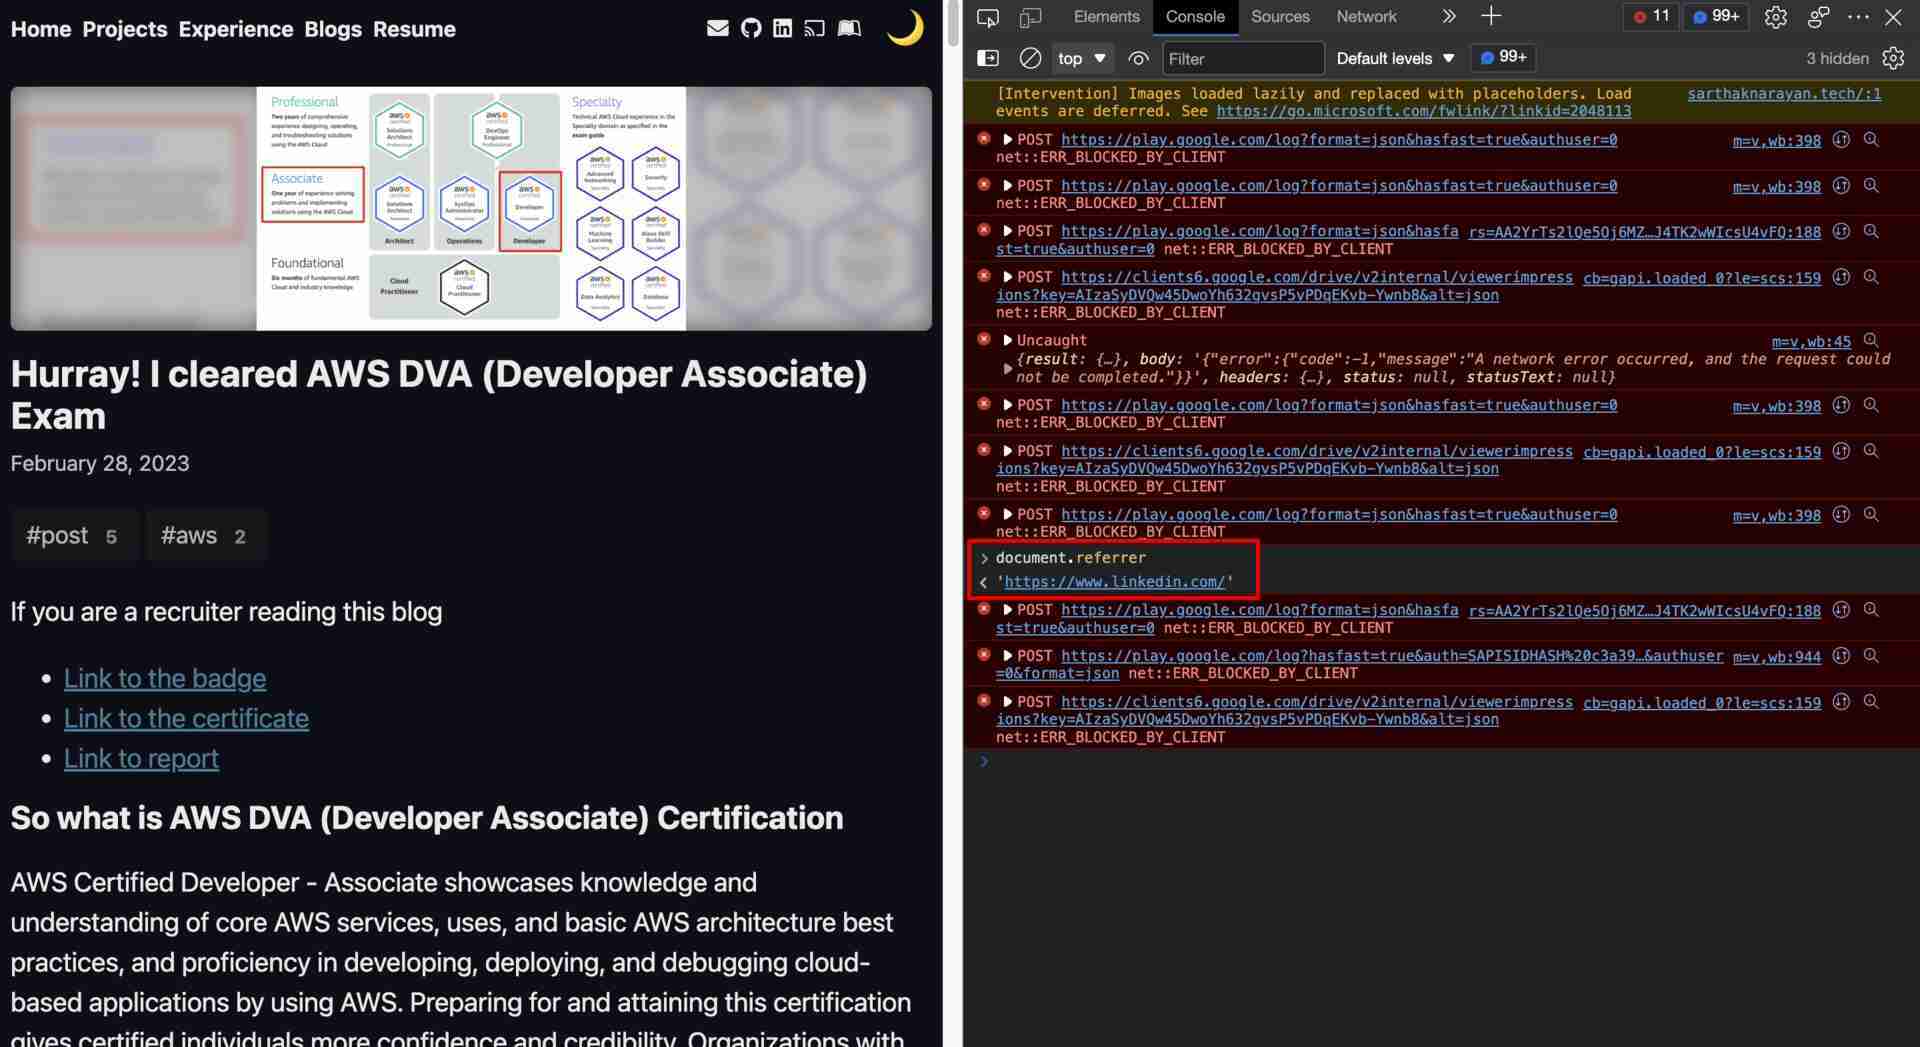The height and width of the screenshot is (1047, 1920).
Task: Open the go.microsoft.com fwlink URL in warning
Action: coord(1423,111)
